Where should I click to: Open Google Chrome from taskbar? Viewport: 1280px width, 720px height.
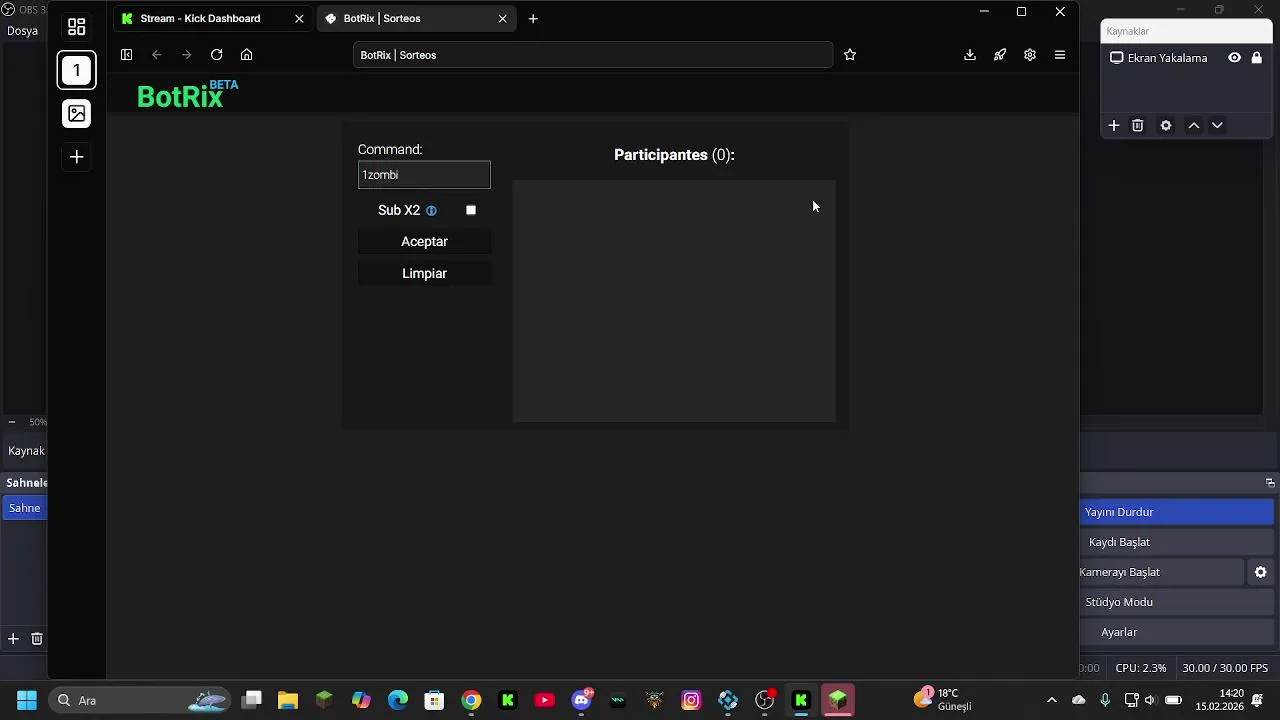(471, 700)
